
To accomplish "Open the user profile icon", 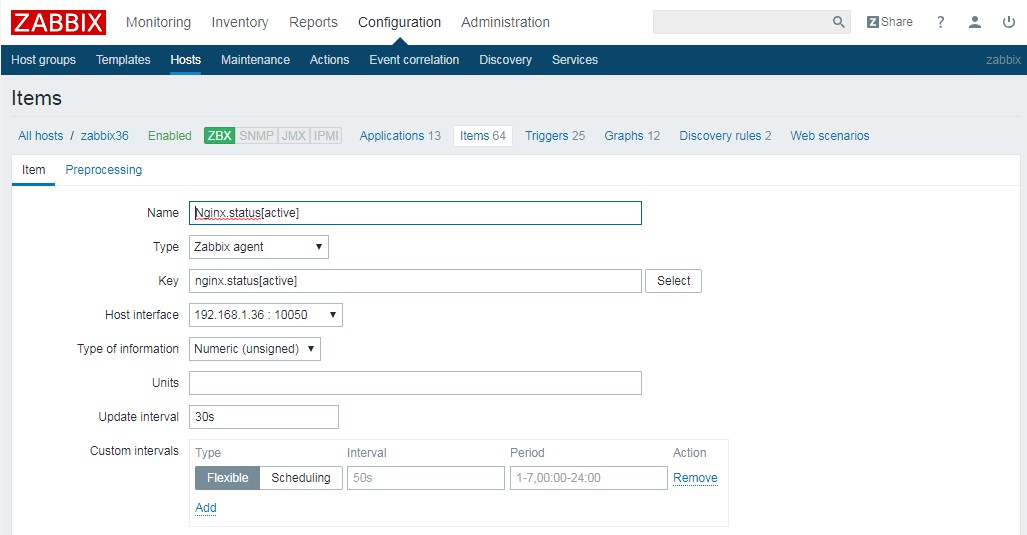I will pos(974,22).
